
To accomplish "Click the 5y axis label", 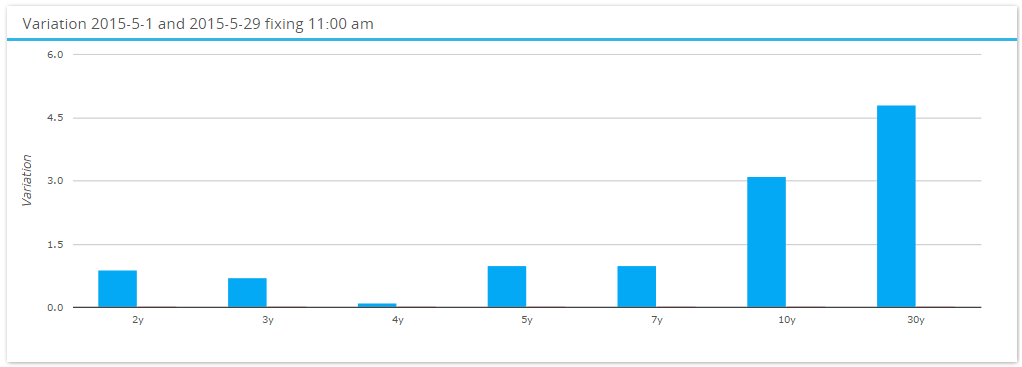I will pos(527,320).
